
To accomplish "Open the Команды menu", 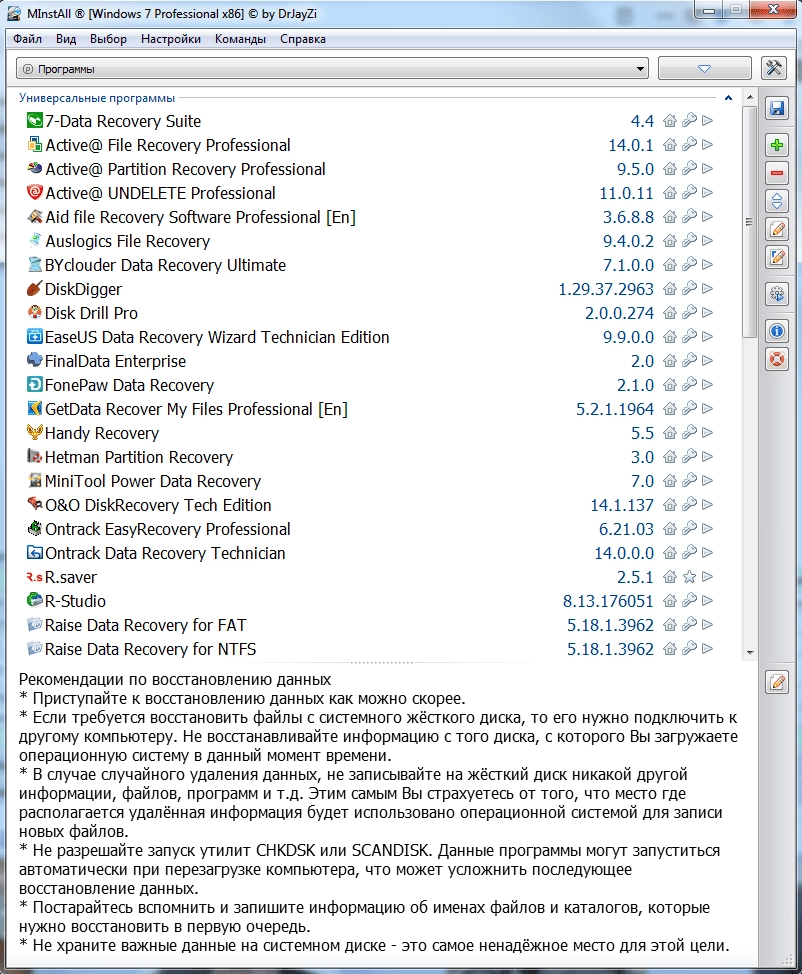I will [240, 39].
